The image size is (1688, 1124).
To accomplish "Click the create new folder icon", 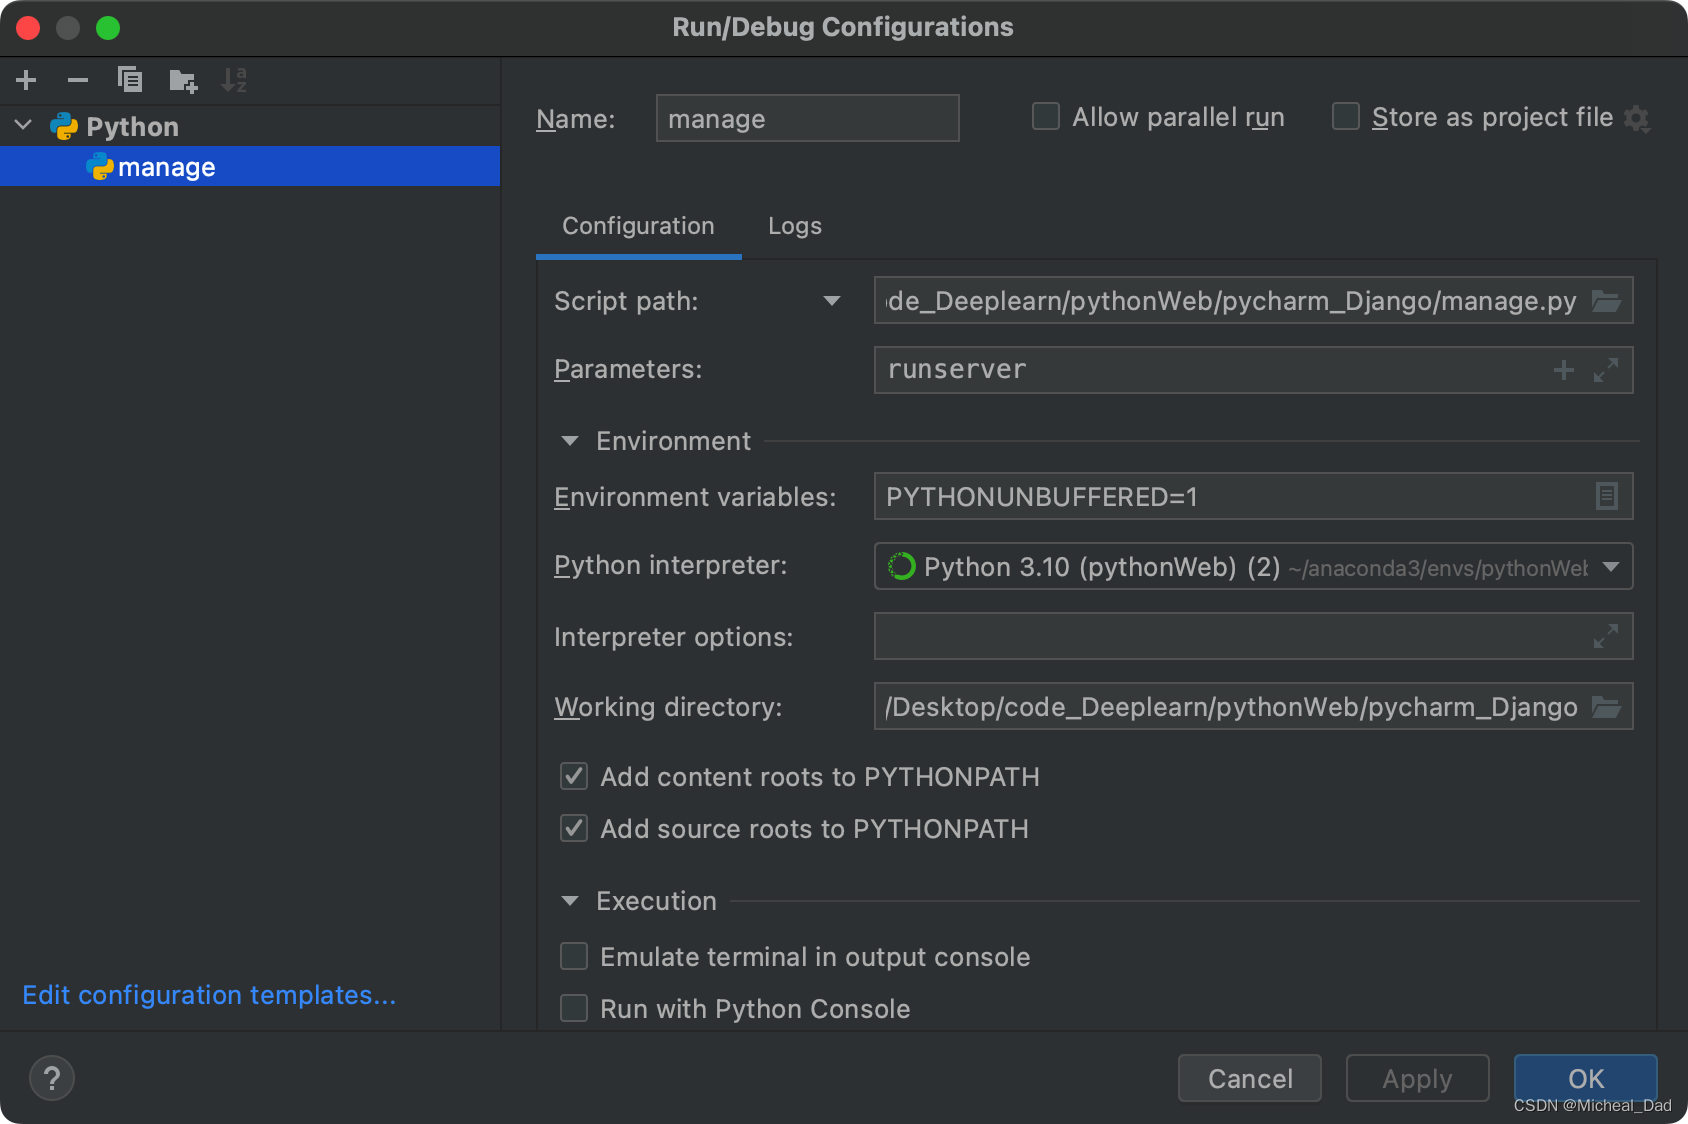I will point(183,81).
